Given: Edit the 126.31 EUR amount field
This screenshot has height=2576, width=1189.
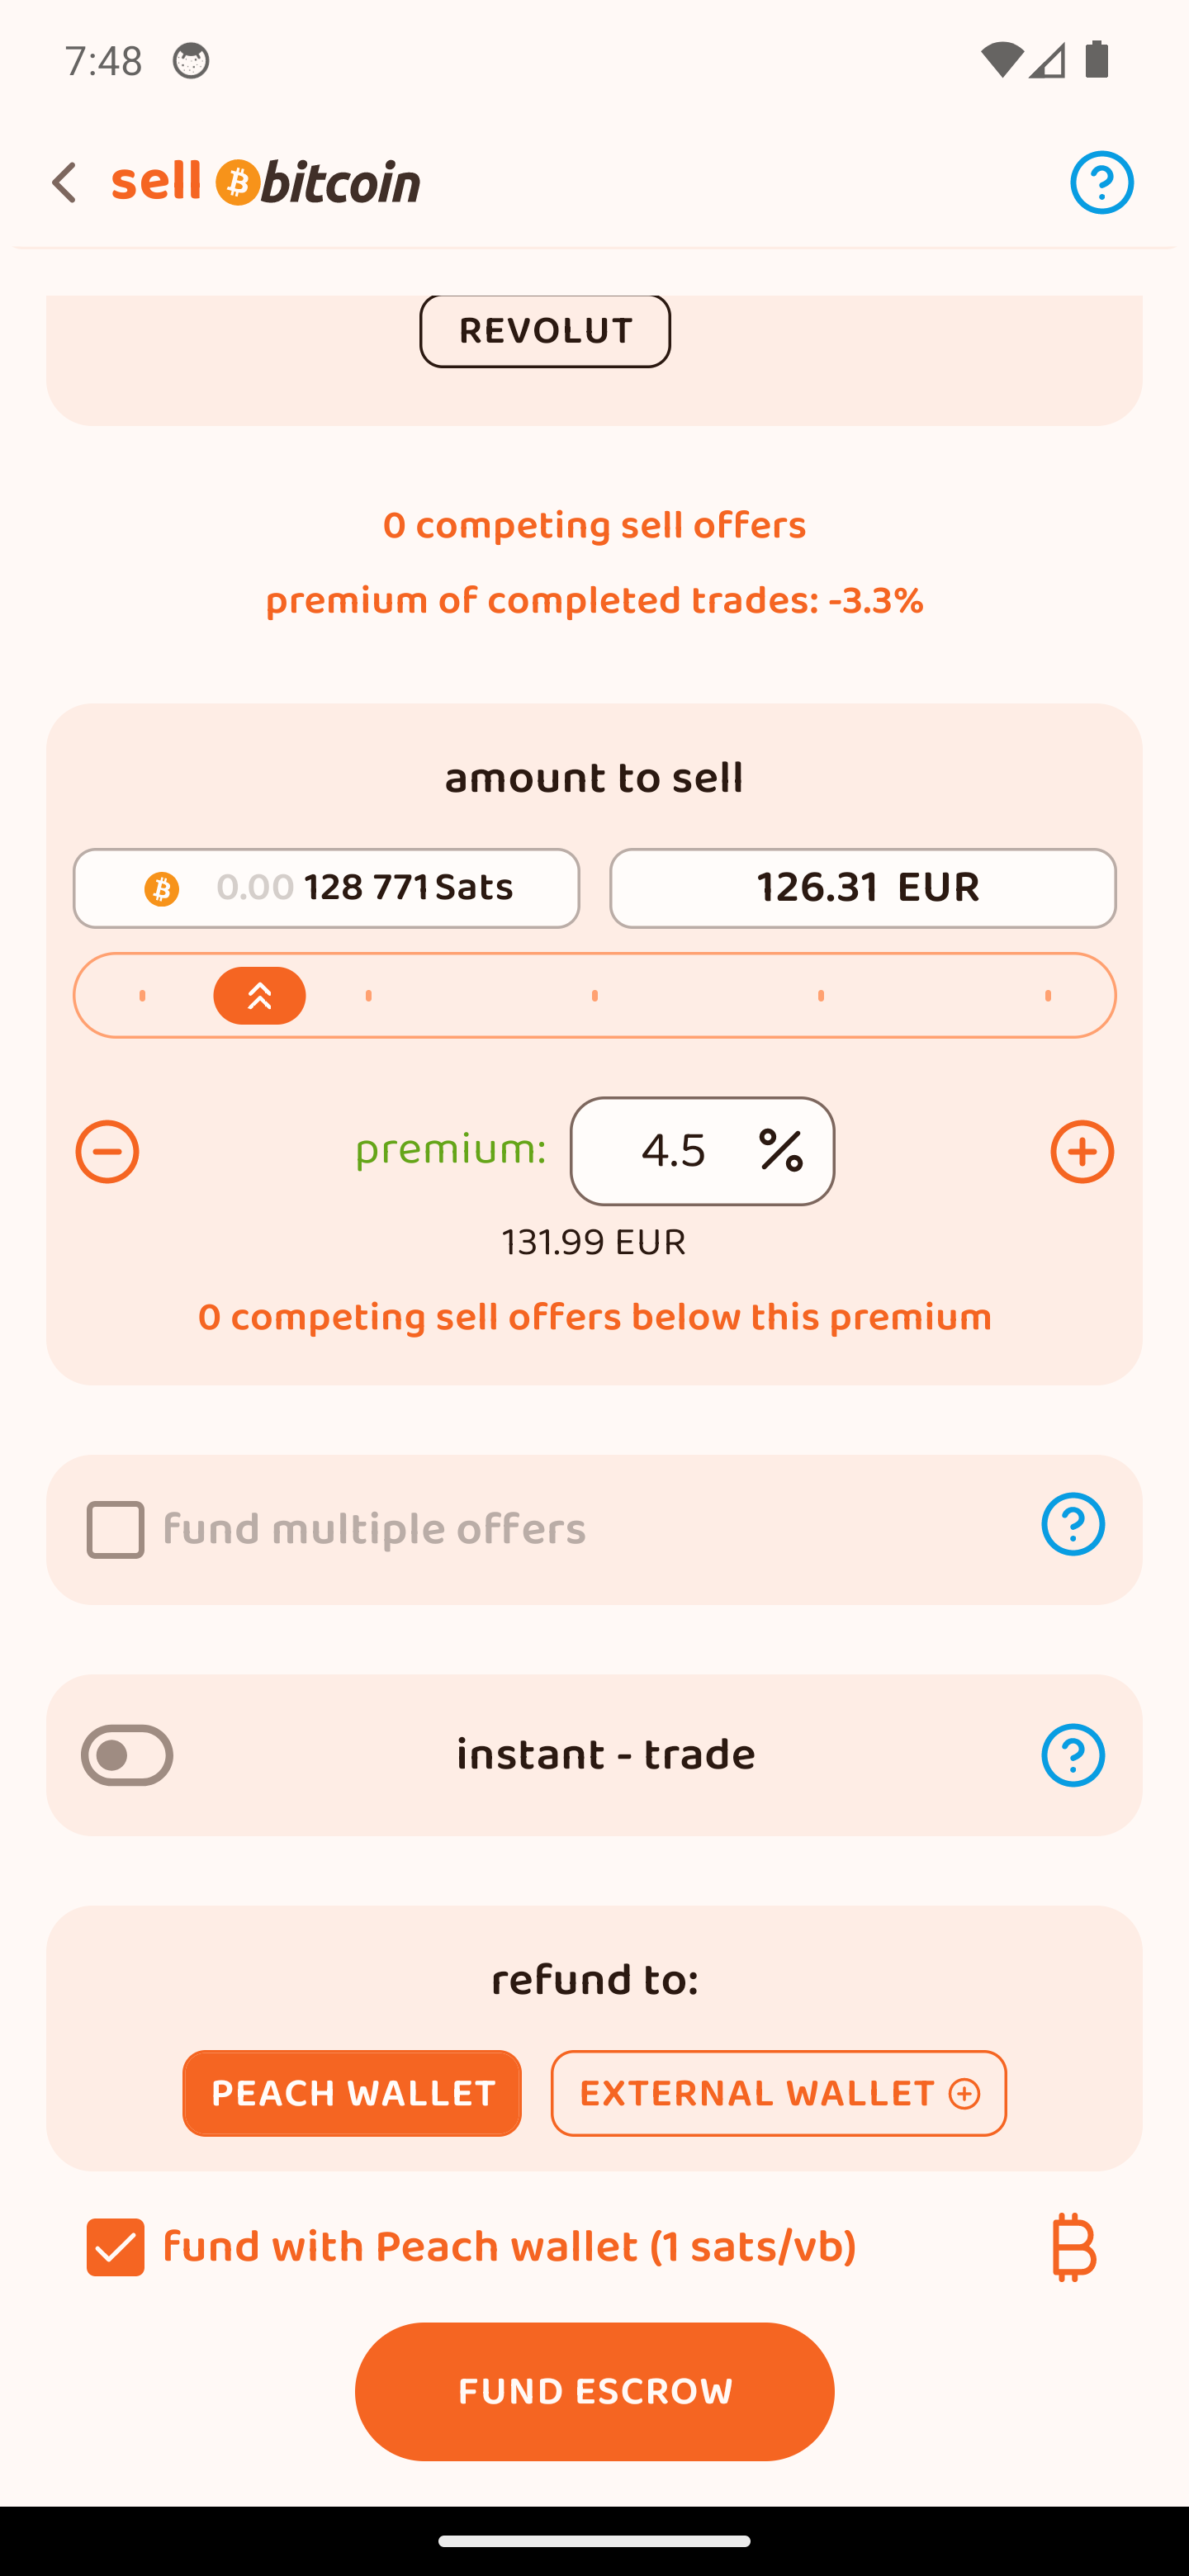Looking at the screenshot, I should pyautogui.click(x=862, y=888).
